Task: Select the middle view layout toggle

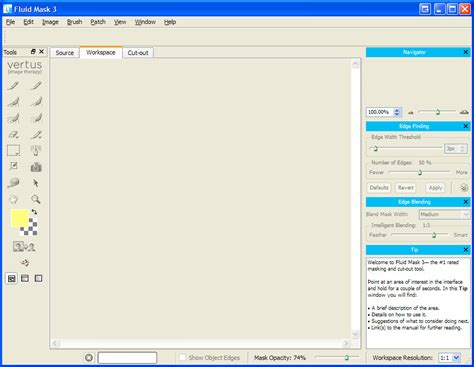Action: tap(25, 278)
